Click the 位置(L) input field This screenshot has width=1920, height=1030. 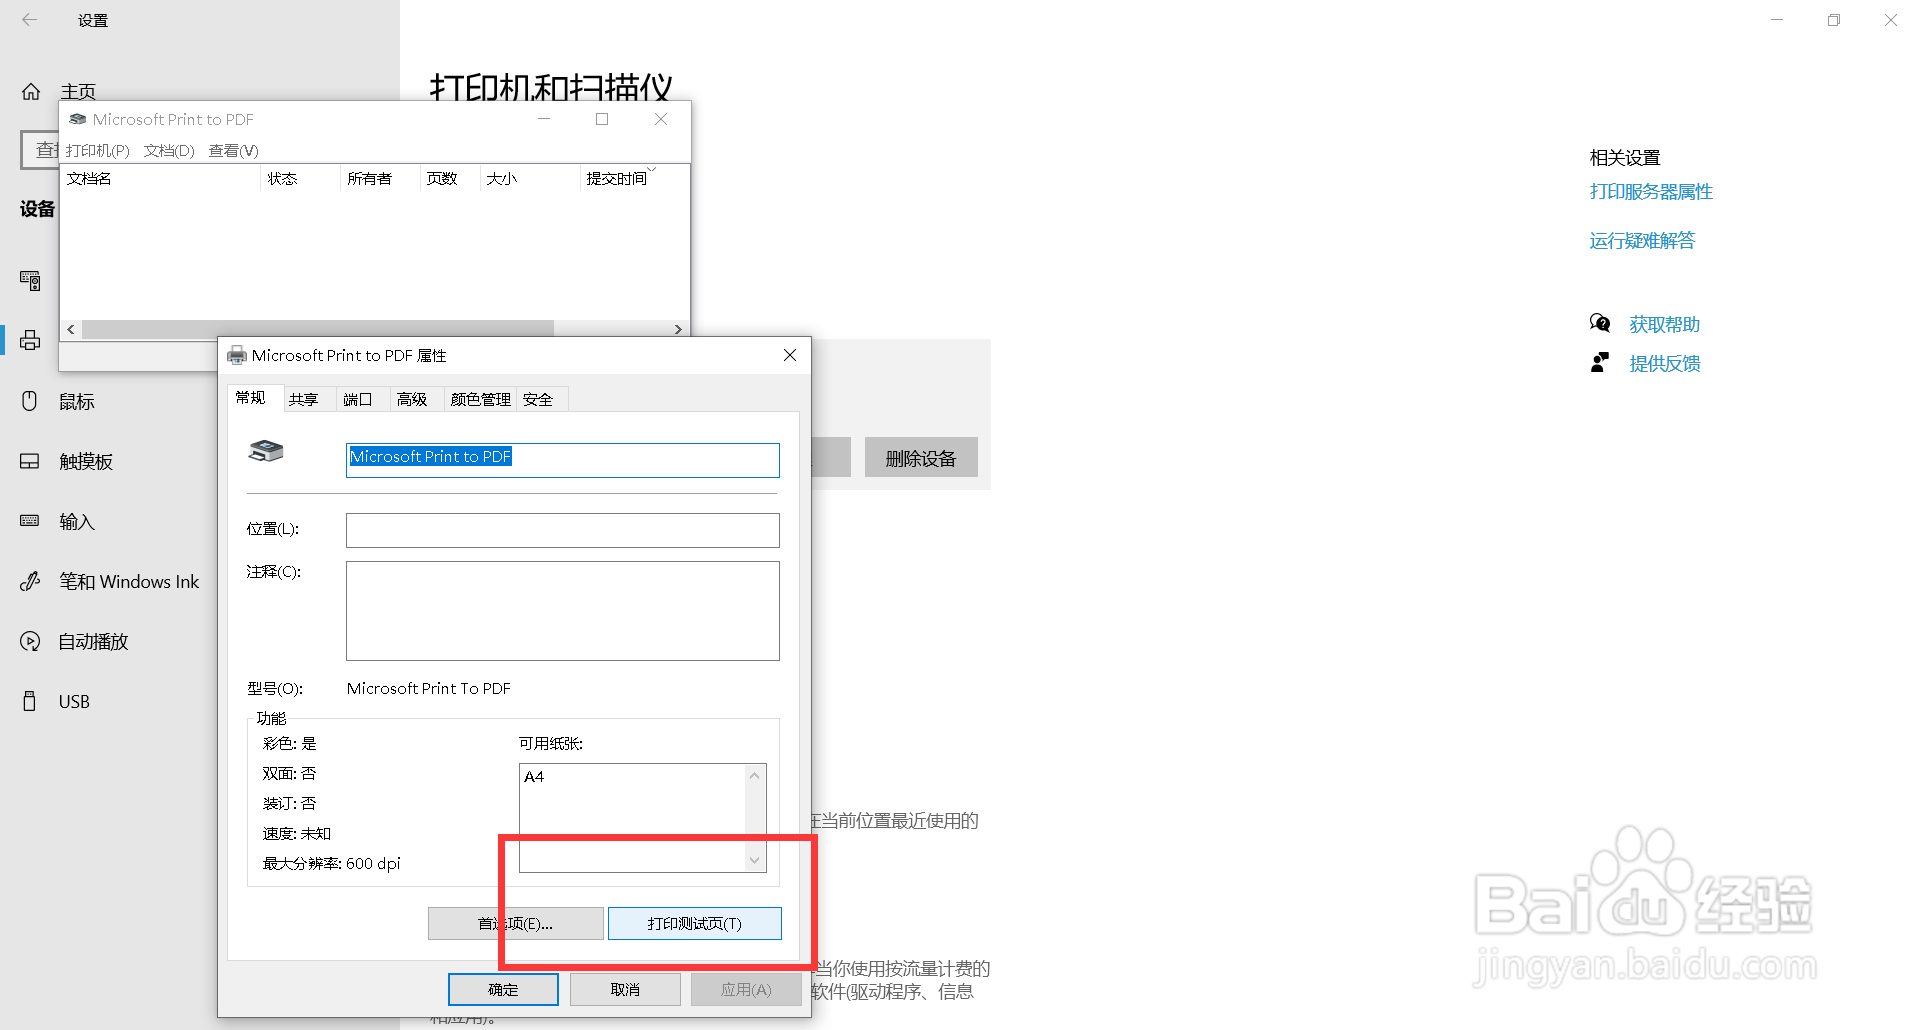point(563,530)
